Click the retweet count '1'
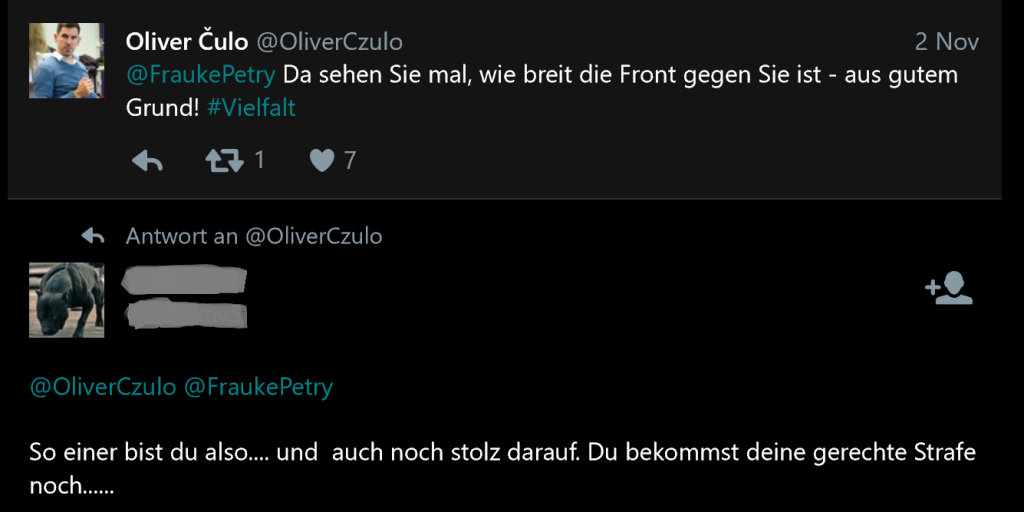 tap(259, 160)
